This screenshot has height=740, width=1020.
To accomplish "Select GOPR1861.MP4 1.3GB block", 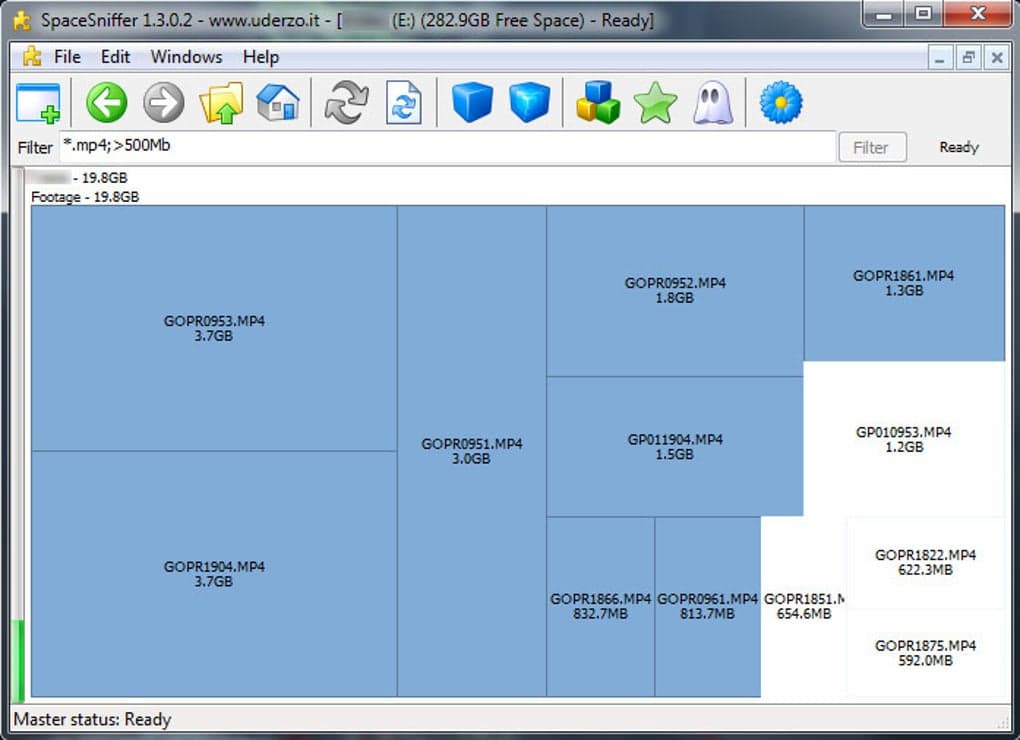I will tap(904, 283).
